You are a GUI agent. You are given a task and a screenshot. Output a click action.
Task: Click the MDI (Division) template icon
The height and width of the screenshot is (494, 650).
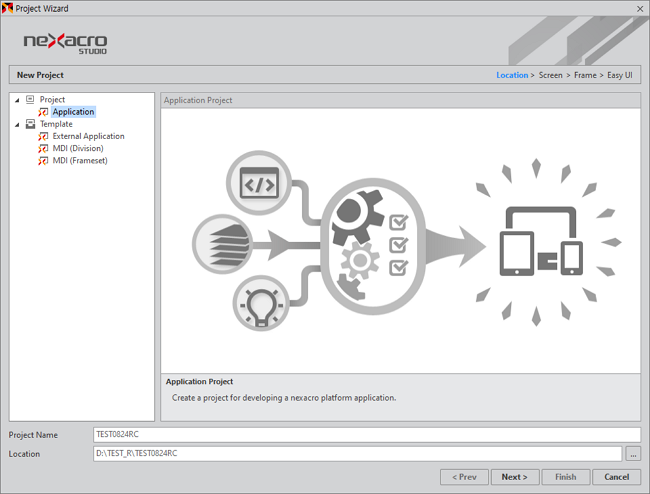[x=43, y=148]
